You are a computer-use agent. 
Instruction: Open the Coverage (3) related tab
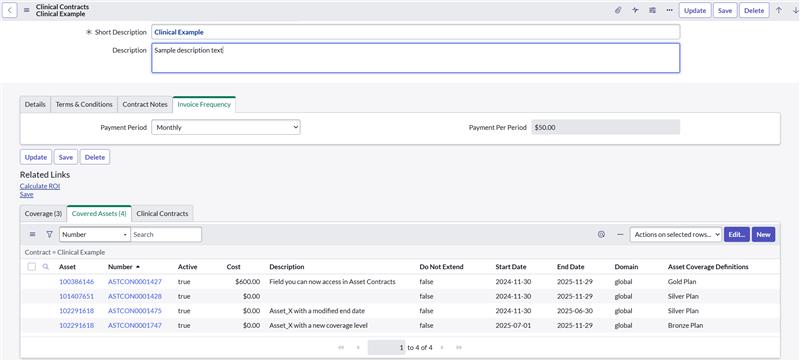click(x=43, y=214)
